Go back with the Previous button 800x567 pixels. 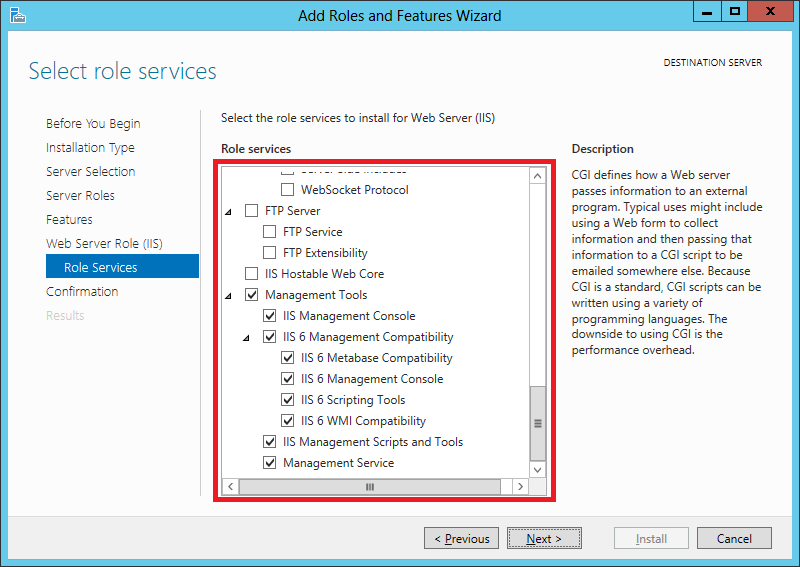(460, 538)
